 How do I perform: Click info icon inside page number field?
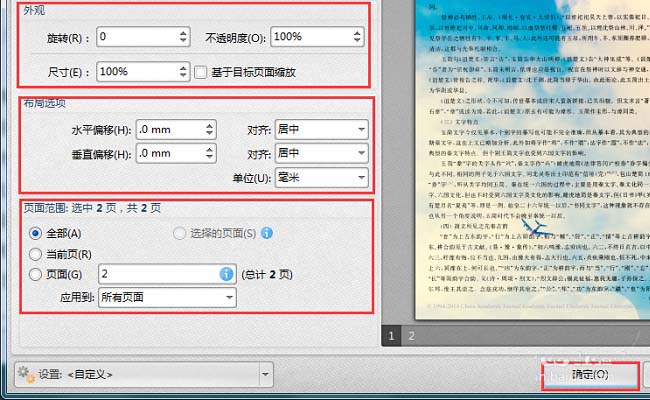pyautogui.click(x=226, y=274)
